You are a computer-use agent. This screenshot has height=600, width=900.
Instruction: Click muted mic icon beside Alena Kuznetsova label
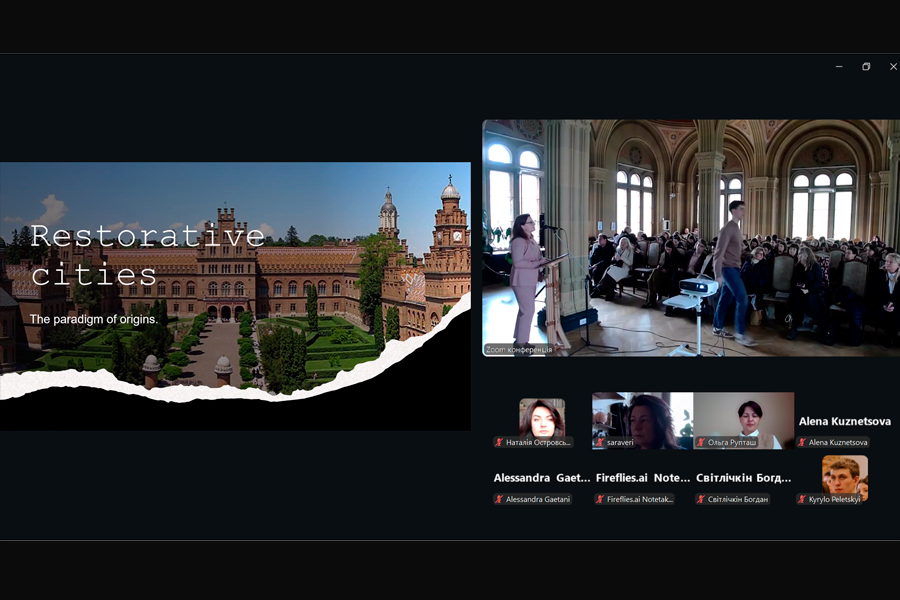802,442
